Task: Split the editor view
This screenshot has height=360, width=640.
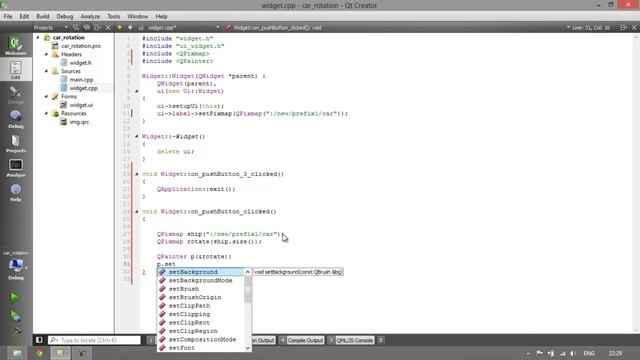Action: (x=623, y=27)
